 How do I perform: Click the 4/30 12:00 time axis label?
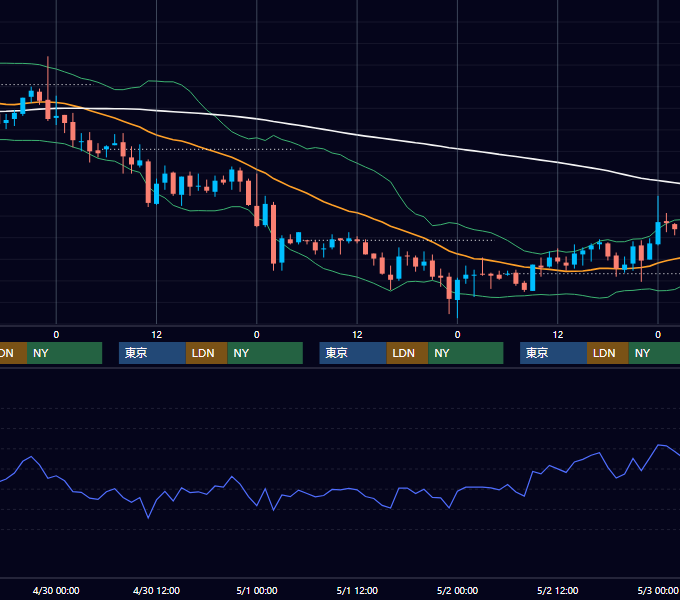156,590
